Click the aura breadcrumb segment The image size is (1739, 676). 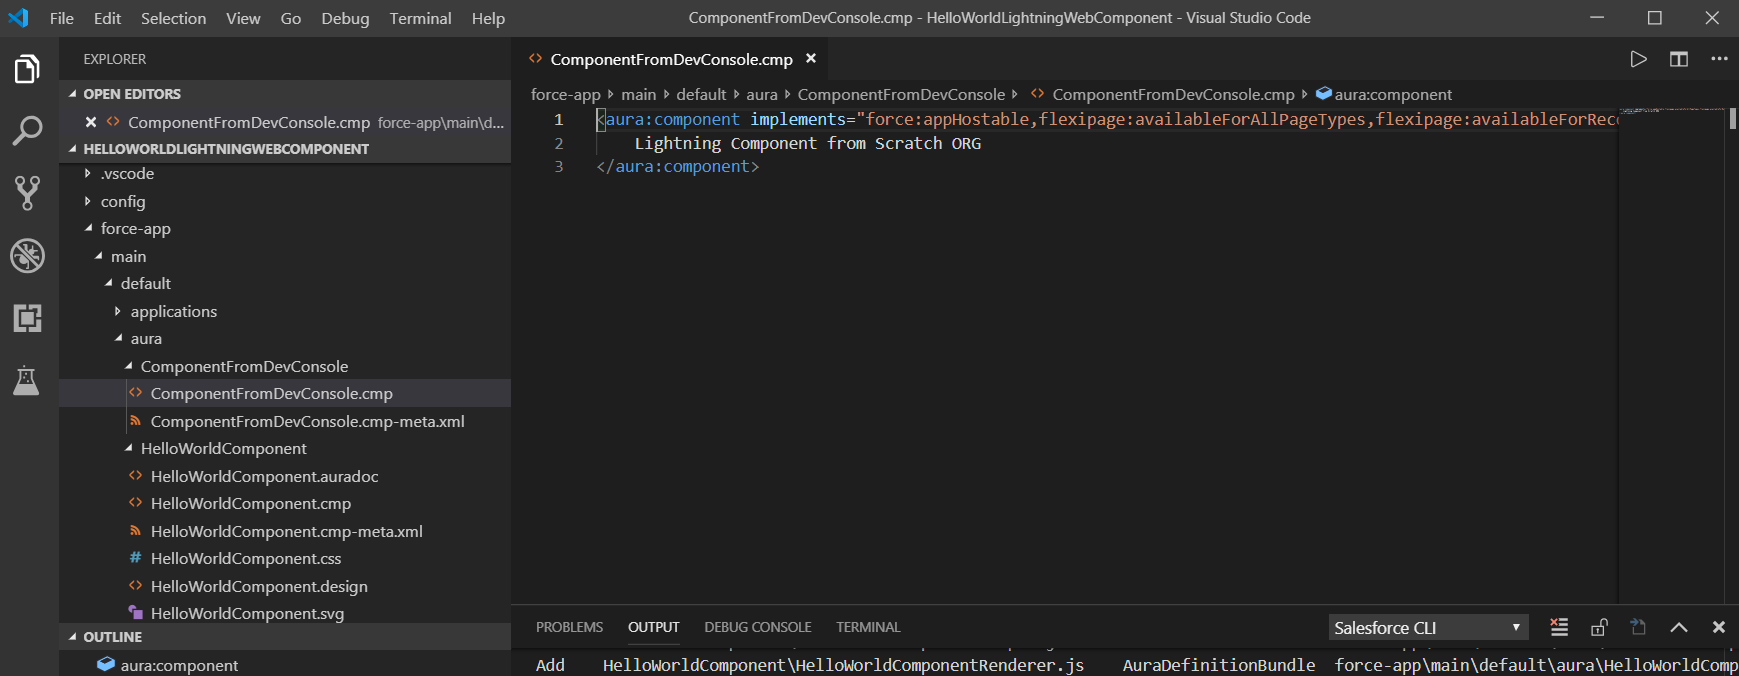tap(761, 94)
